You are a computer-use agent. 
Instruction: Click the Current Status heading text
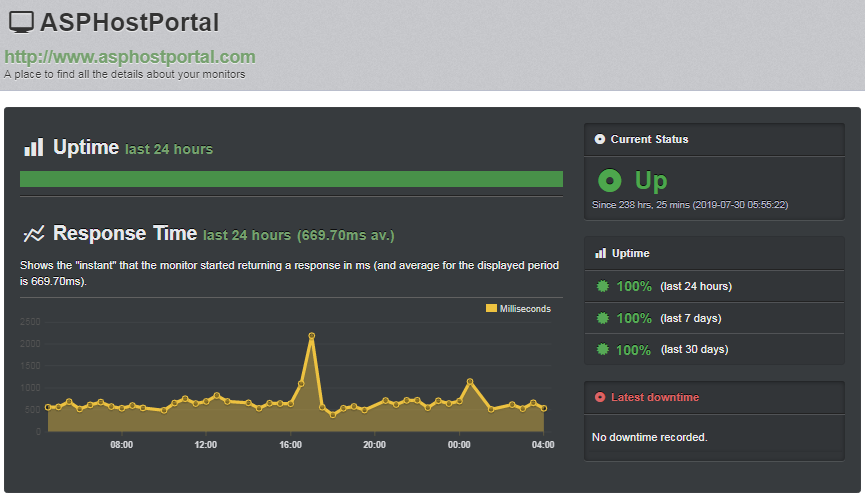tap(649, 139)
